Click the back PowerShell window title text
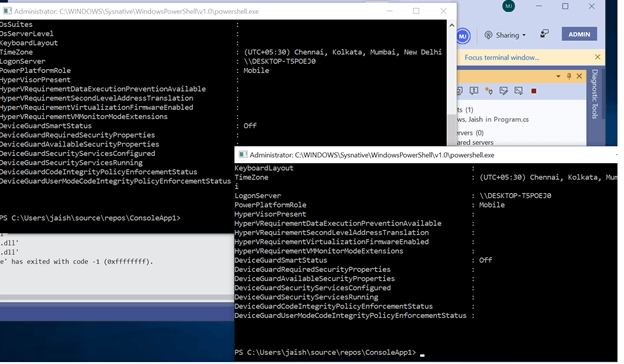This screenshot has width=624, height=364. click(136, 12)
